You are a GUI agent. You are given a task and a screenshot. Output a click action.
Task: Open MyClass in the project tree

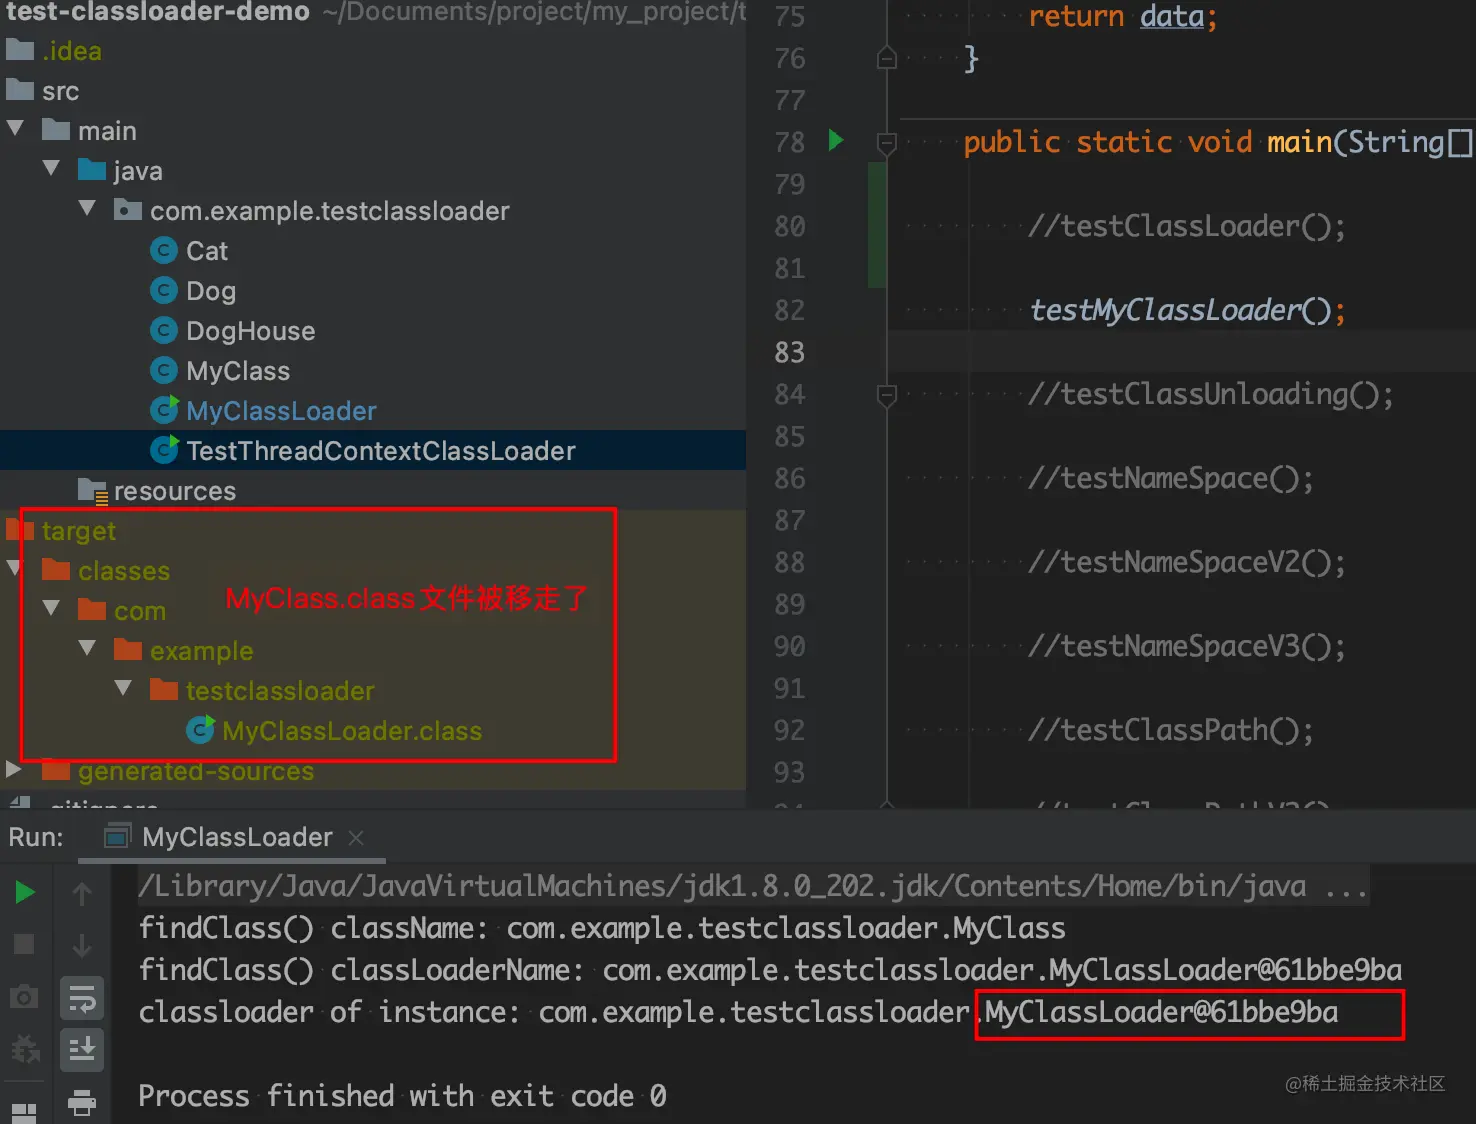click(x=238, y=371)
